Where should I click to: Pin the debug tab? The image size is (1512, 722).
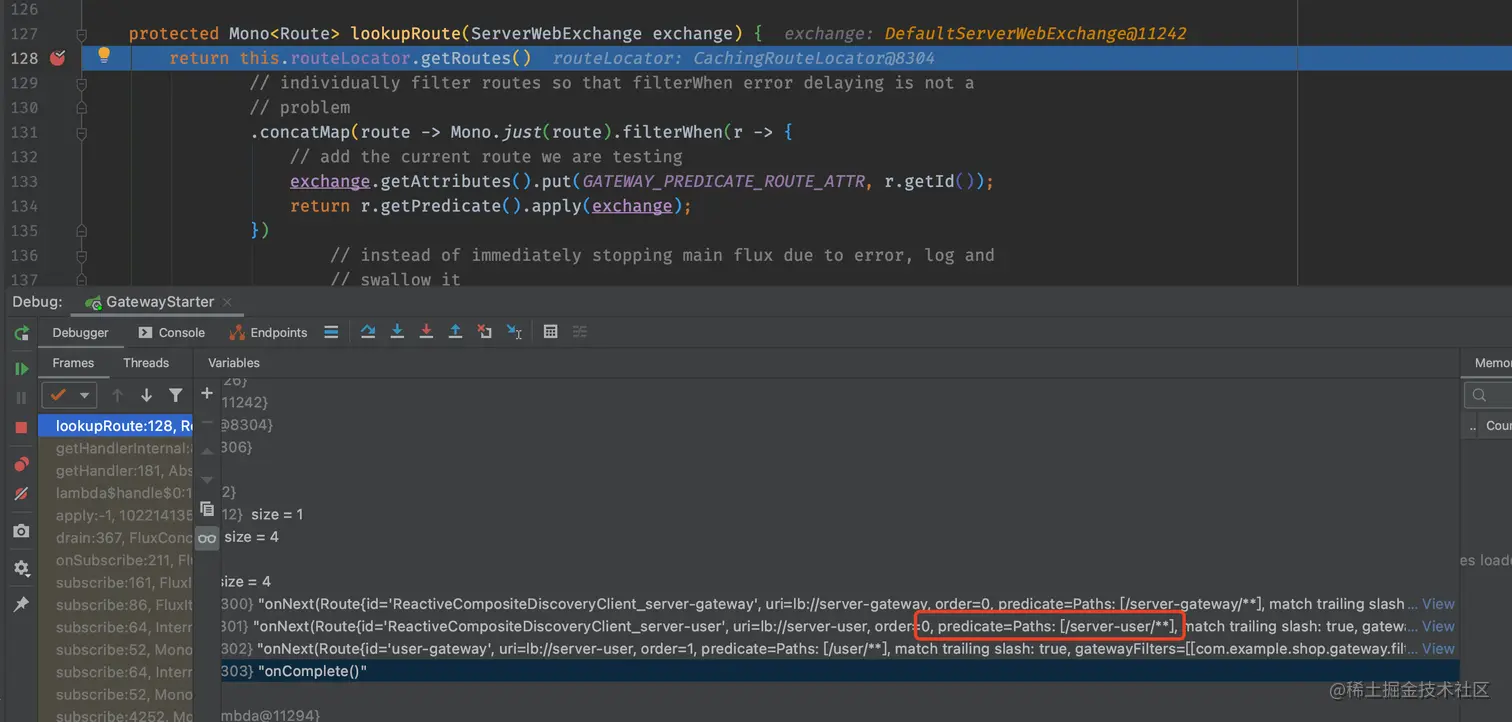21,604
